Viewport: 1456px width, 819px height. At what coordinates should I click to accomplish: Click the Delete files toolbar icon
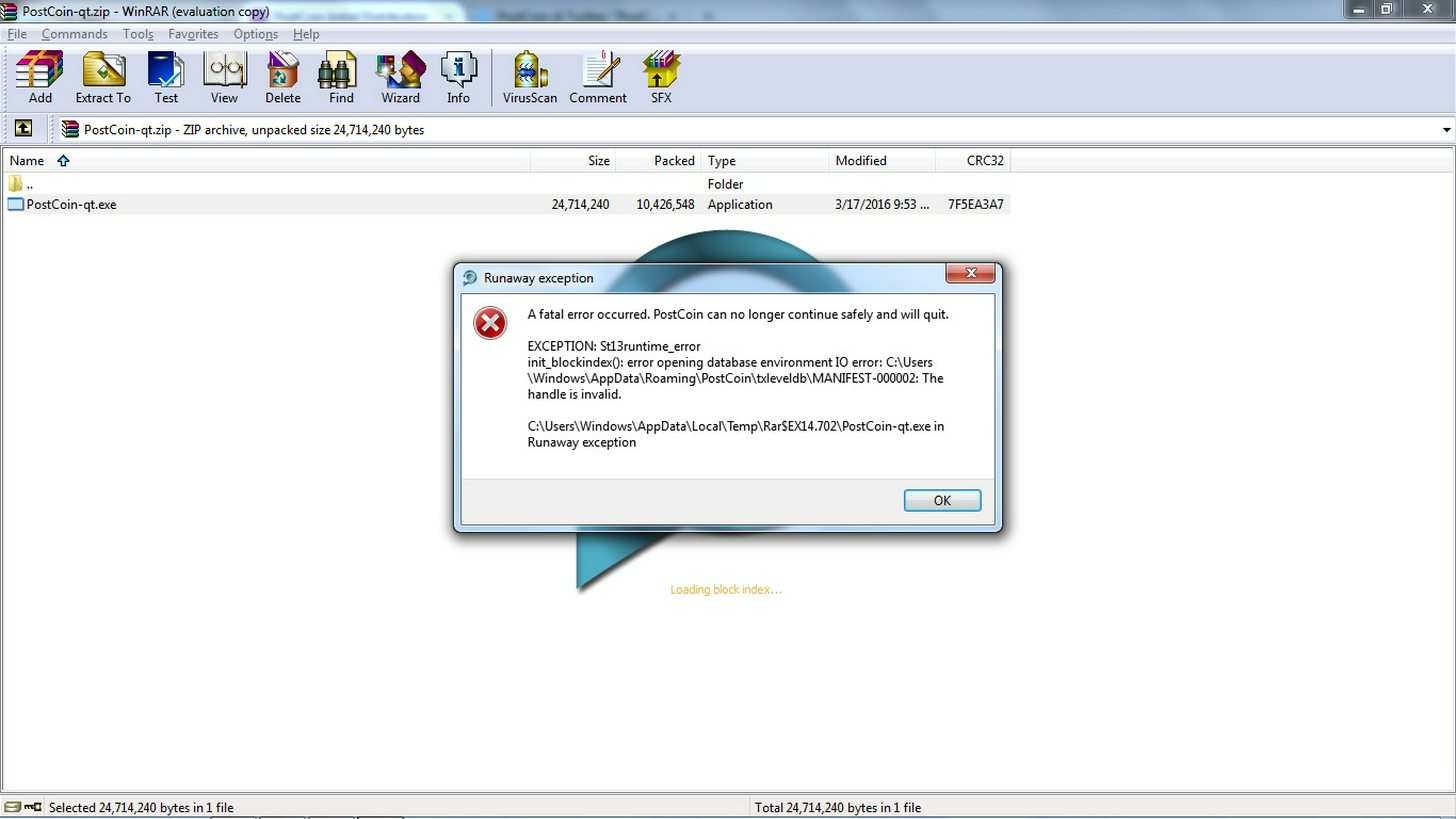coord(282,78)
